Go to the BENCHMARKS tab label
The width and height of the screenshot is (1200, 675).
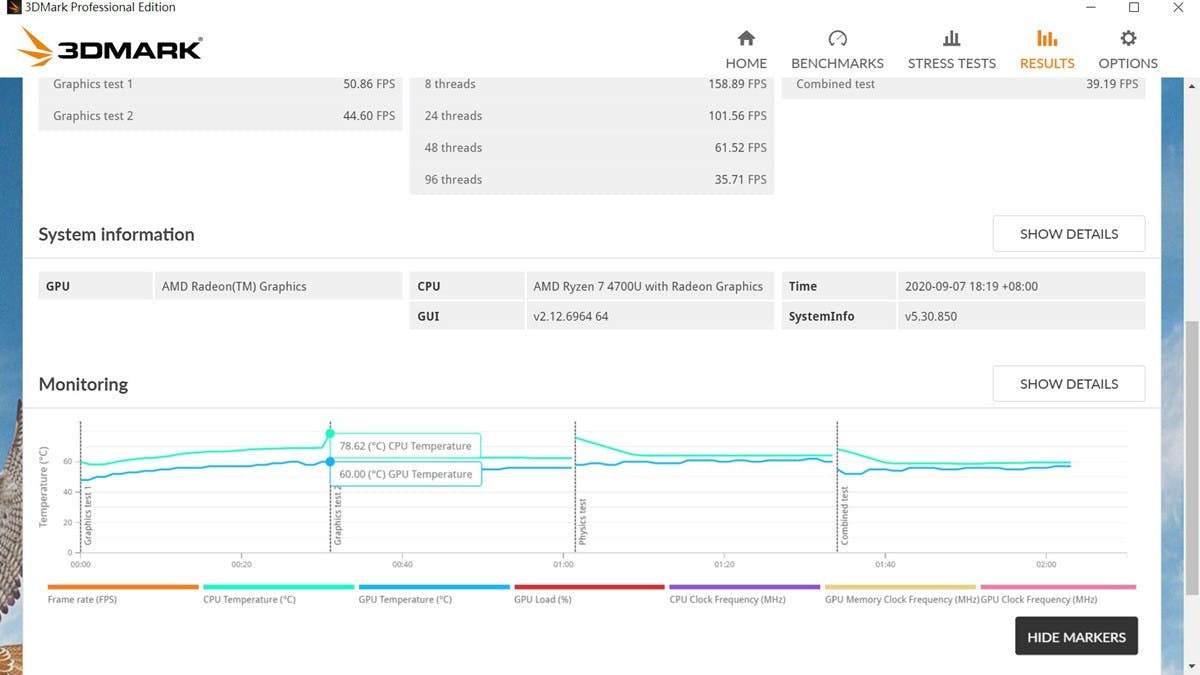tap(837, 63)
